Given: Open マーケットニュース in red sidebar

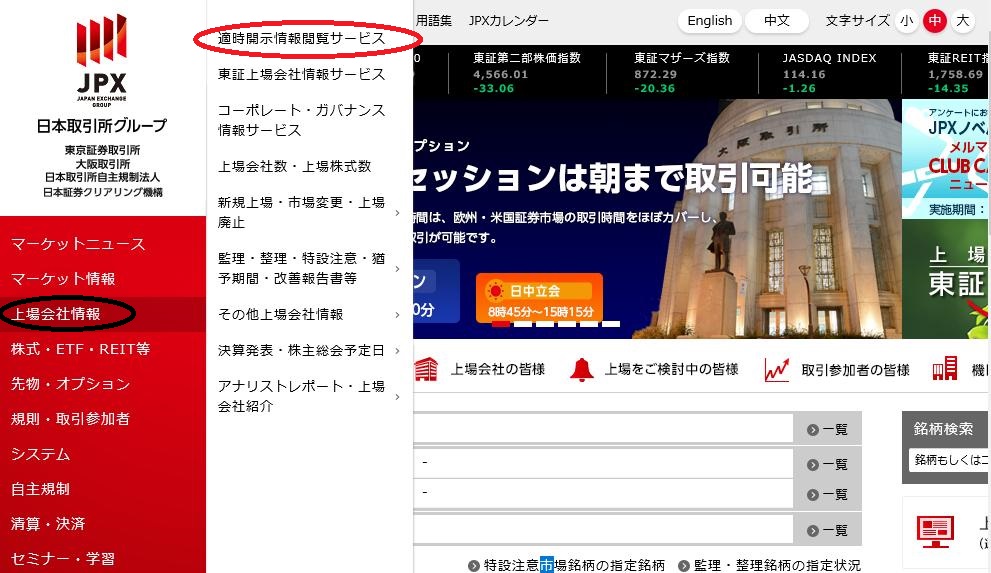Looking at the screenshot, I should pyautogui.click(x=78, y=244).
